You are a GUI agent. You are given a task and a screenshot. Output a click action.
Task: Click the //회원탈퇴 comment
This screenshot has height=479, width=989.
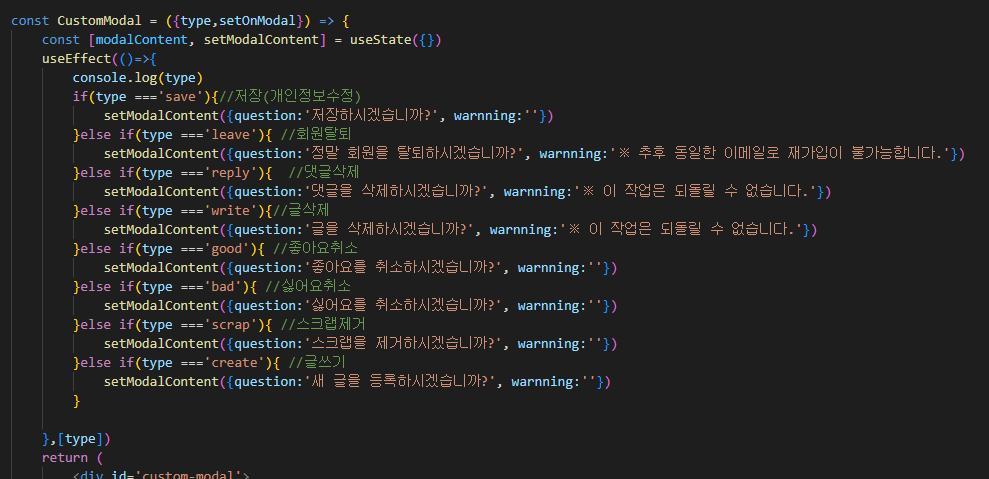click(317, 135)
